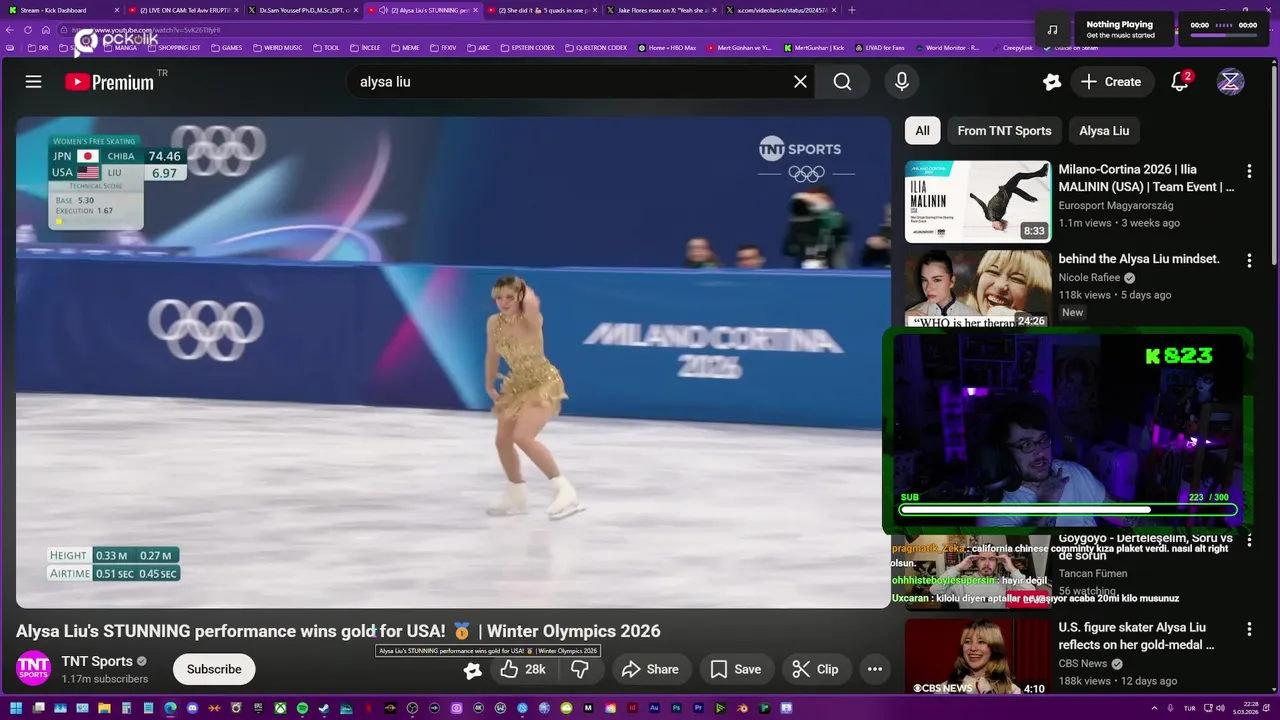Select the Alysa Liu filter chip

(1104, 130)
